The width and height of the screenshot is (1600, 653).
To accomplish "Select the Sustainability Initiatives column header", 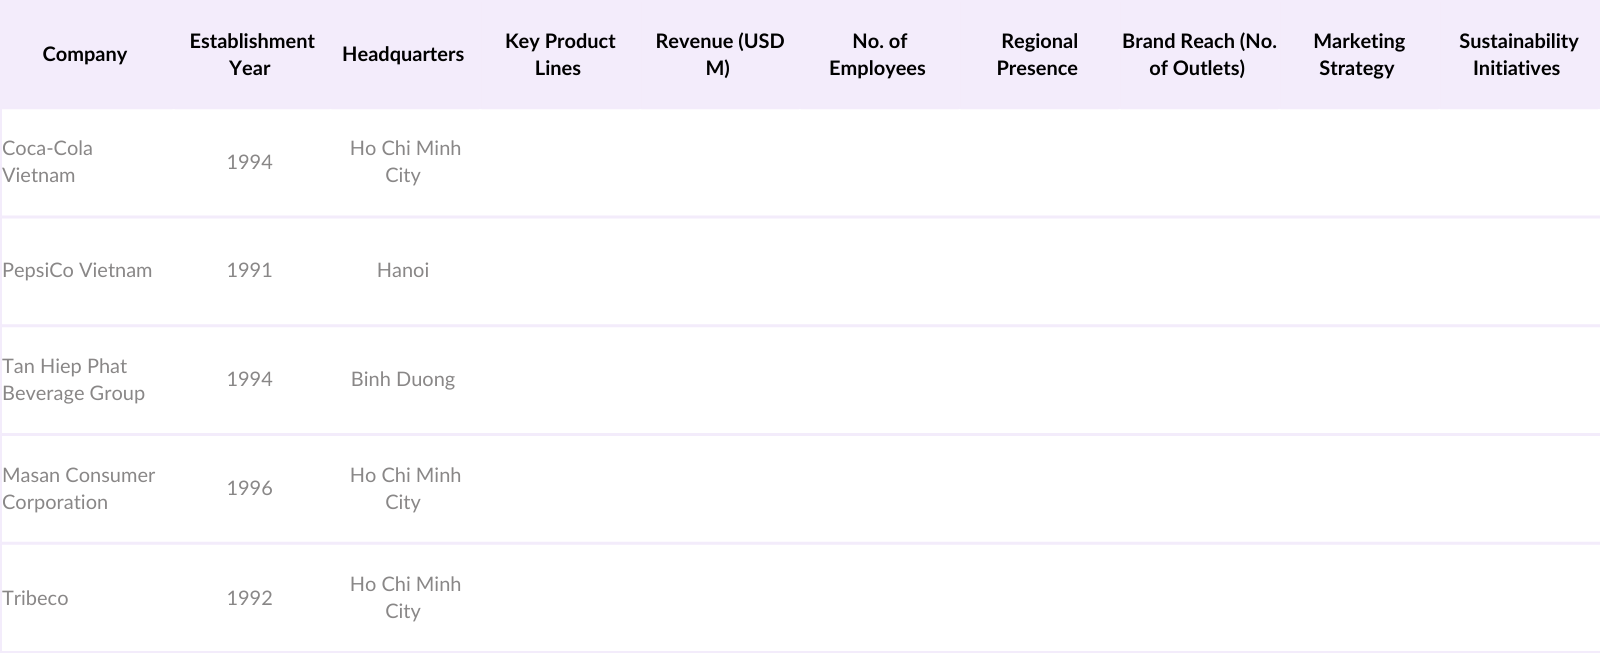I will point(1517,54).
